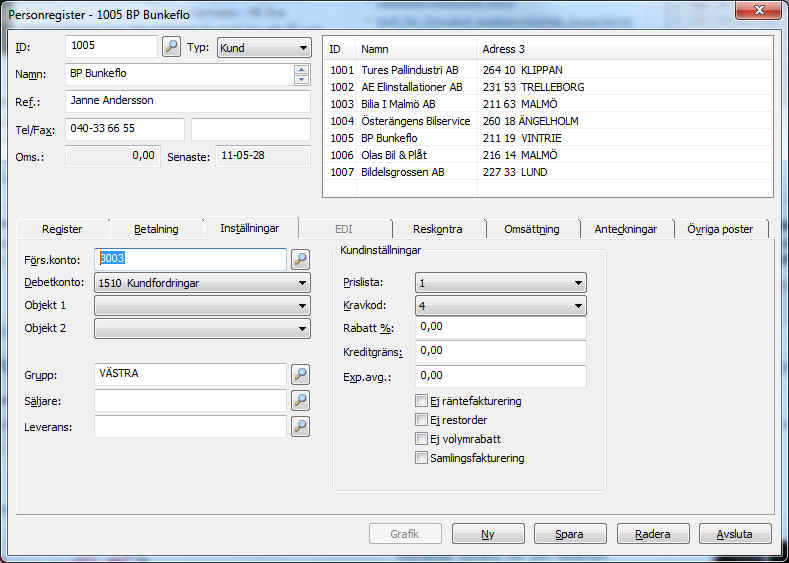The image size is (789, 563).
Task: Click the search icon beside Grupp field
Action: pyautogui.click(x=300, y=375)
